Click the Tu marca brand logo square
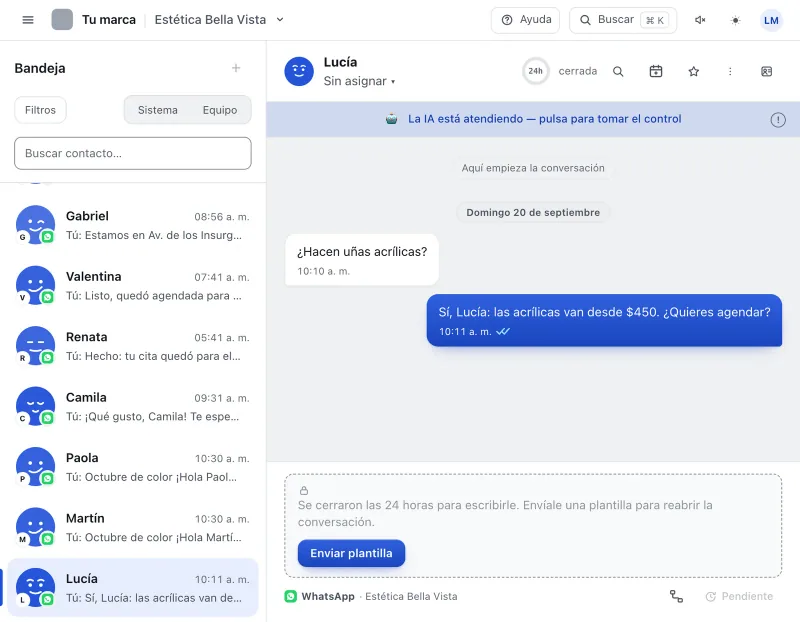 click(62, 20)
